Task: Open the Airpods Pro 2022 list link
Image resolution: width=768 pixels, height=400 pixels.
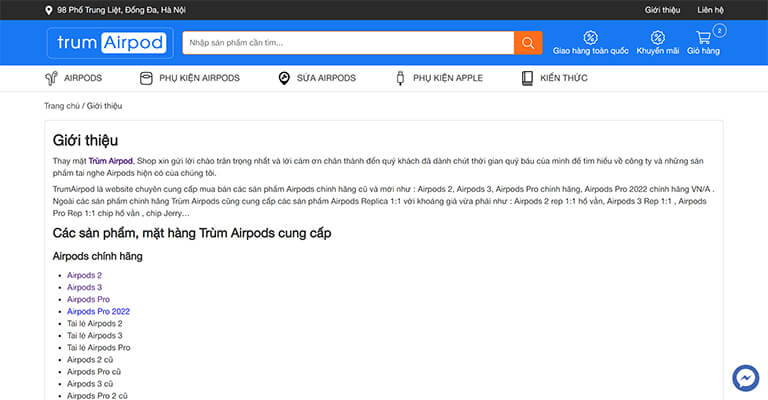Action: (x=98, y=311)
